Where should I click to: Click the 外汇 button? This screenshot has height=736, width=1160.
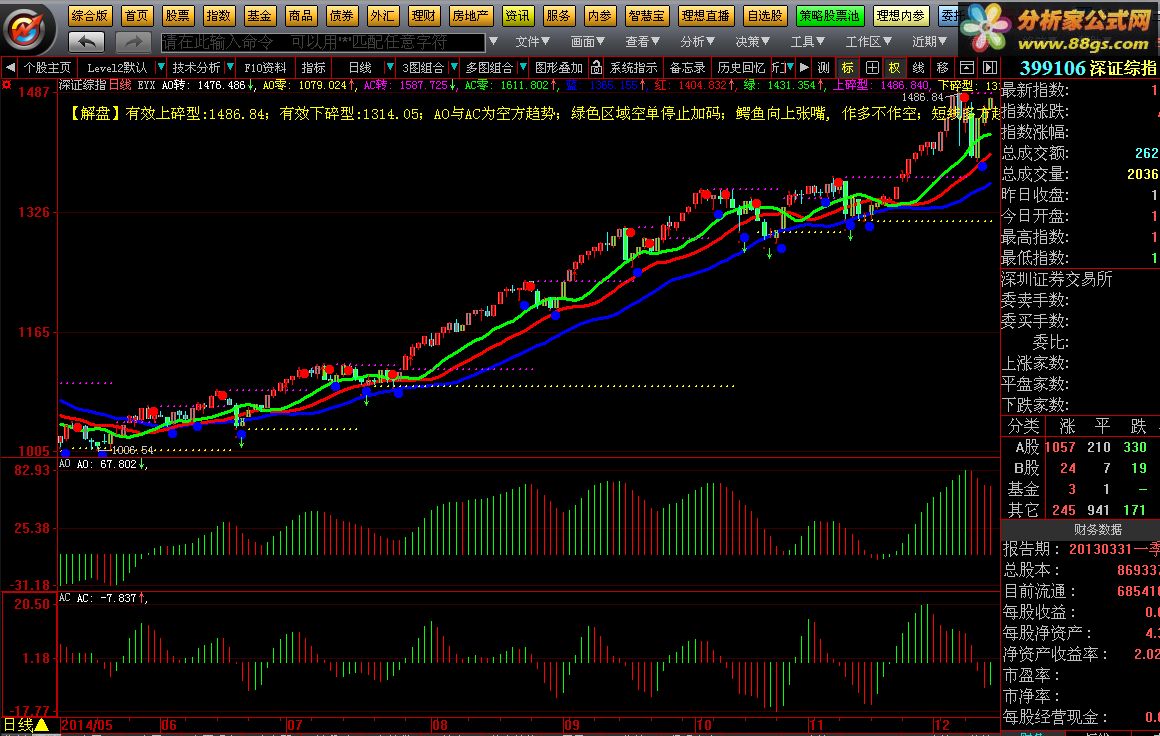pos(382,15)
